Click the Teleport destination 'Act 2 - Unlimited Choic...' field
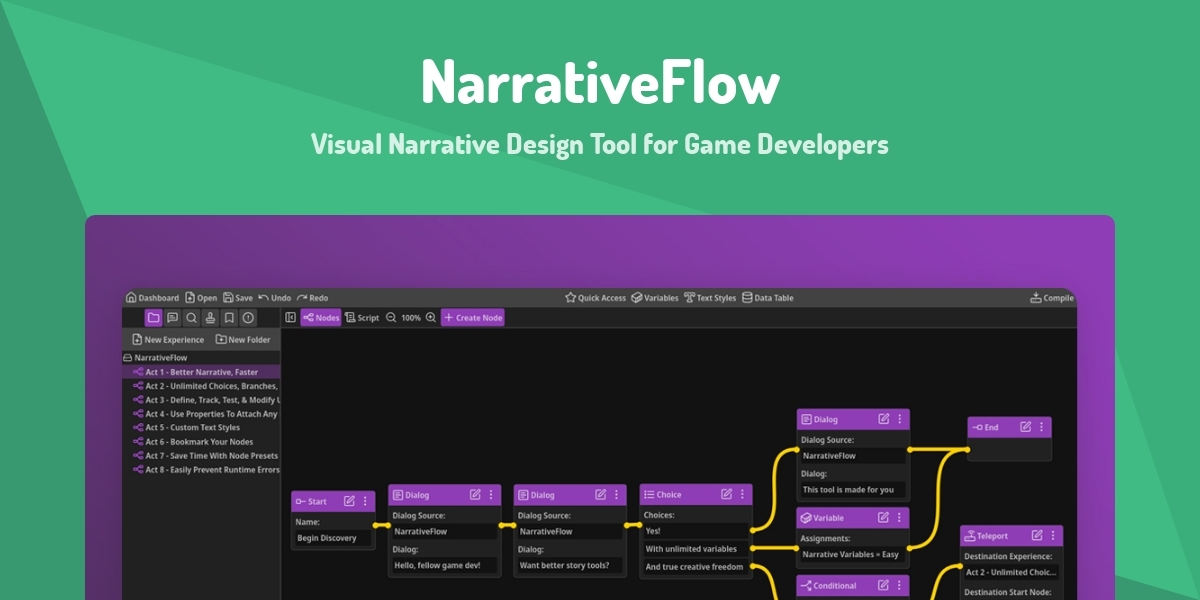The image size is (1200, 600). 1011,573
